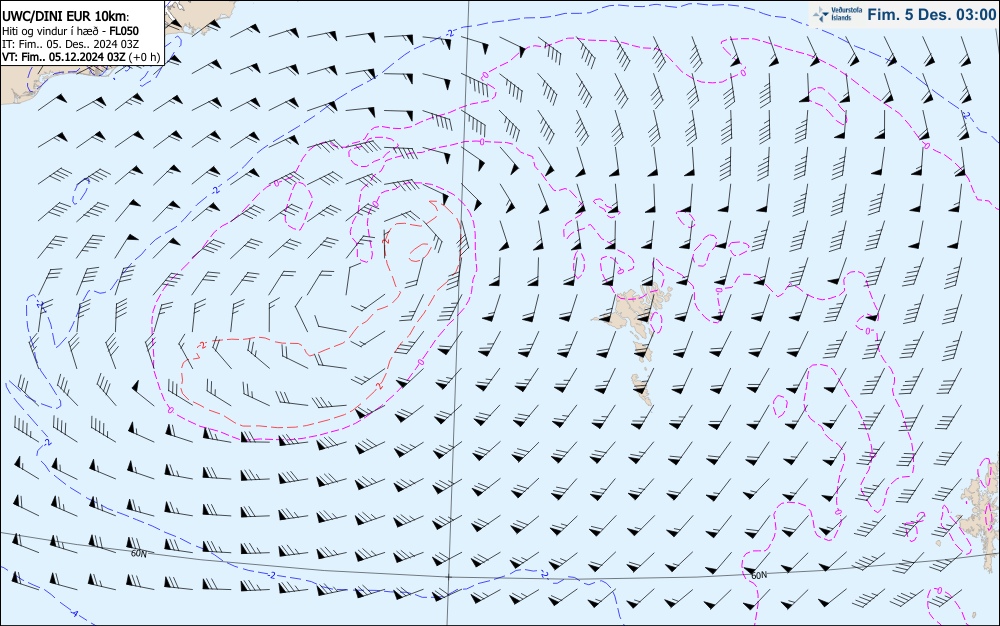Select the 'UWC/DINI EUR 10km:' title text
Screen dimensions: 1000x626
[65, 17]
